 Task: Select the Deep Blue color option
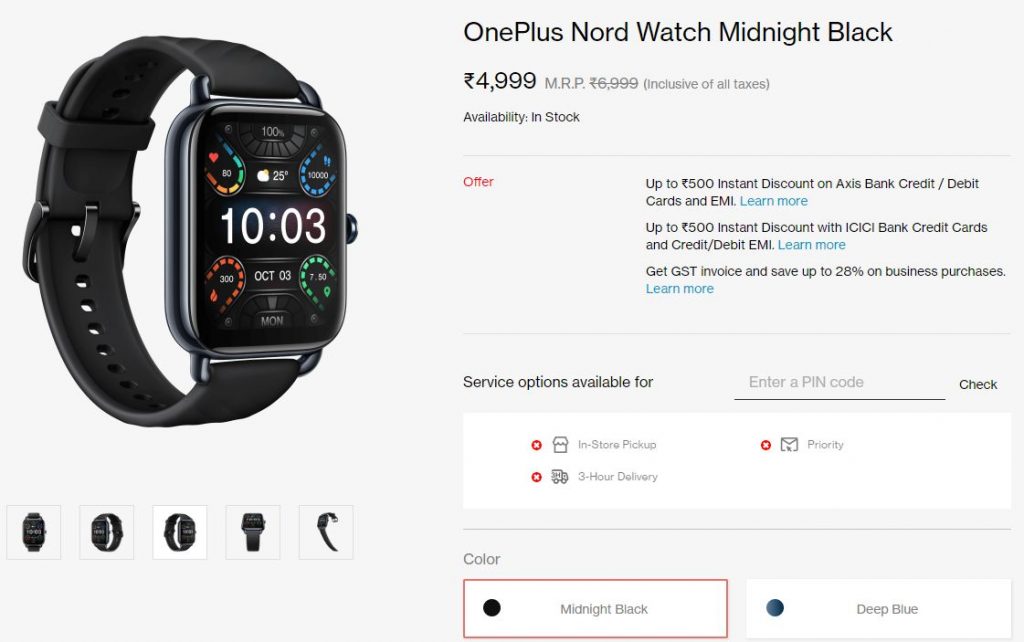[878, 608]
